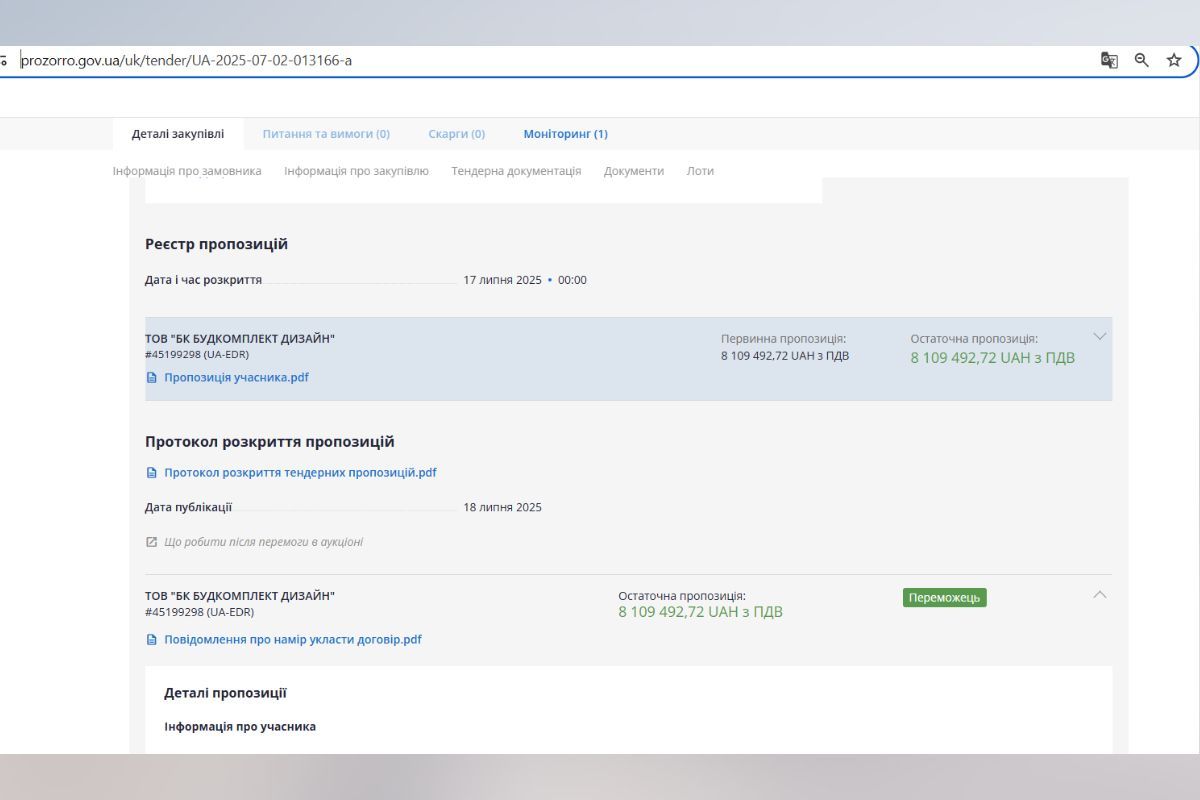Select the Деталі закупівлі tab
This screenshot has height=800, width=1200.
click(x=178, y=134)
